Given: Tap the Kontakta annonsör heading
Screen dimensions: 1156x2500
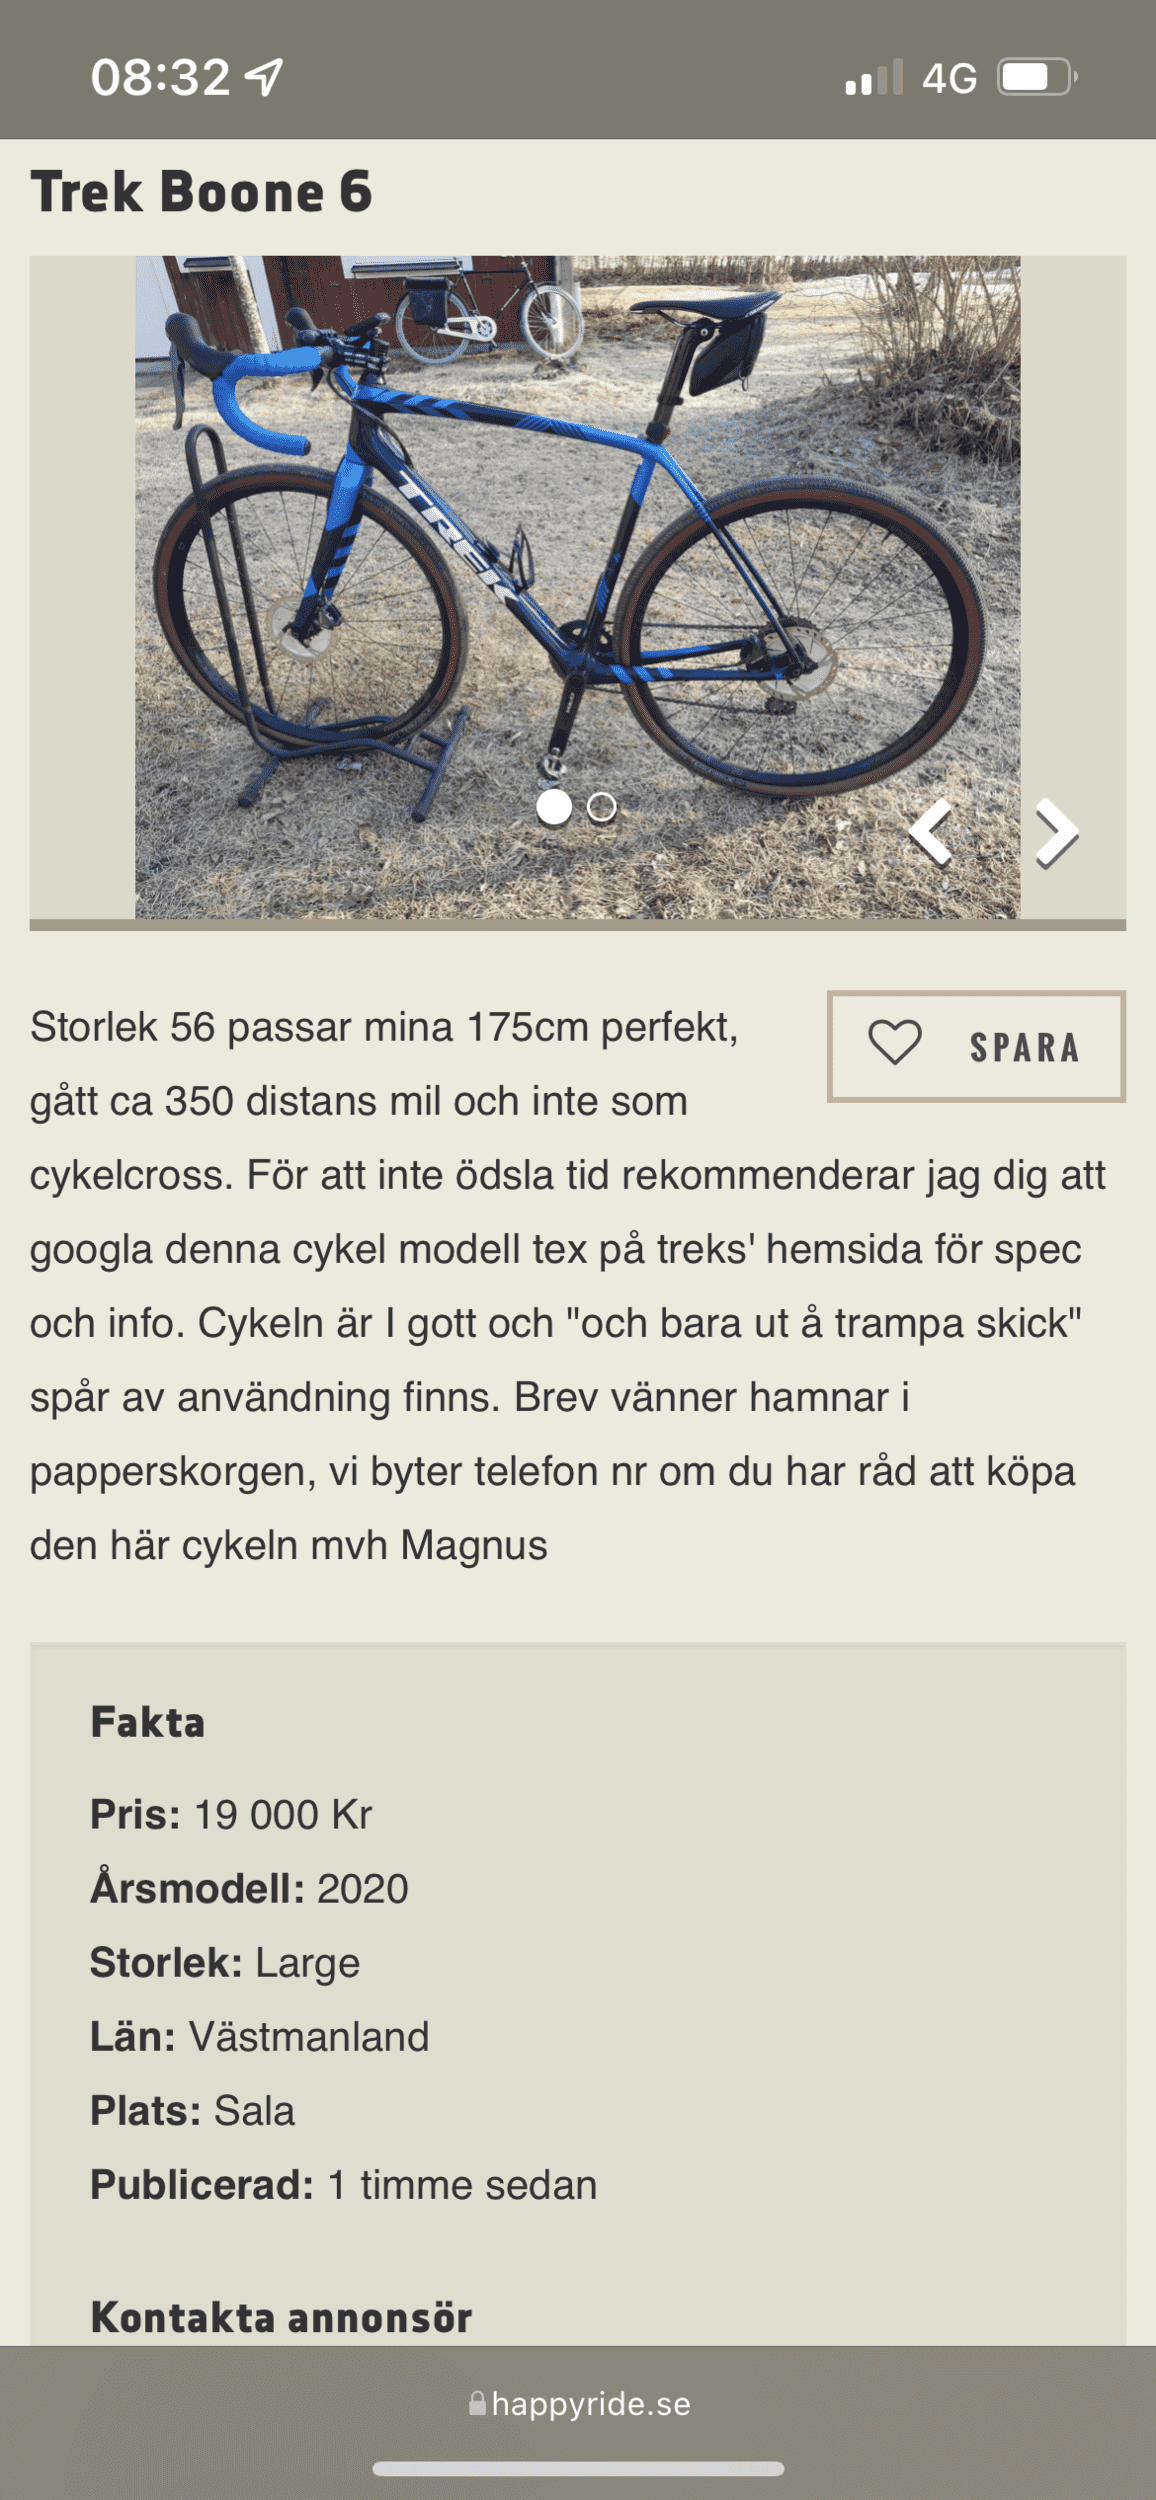Looking at the screenshot, I should (x=281, y=2317).
